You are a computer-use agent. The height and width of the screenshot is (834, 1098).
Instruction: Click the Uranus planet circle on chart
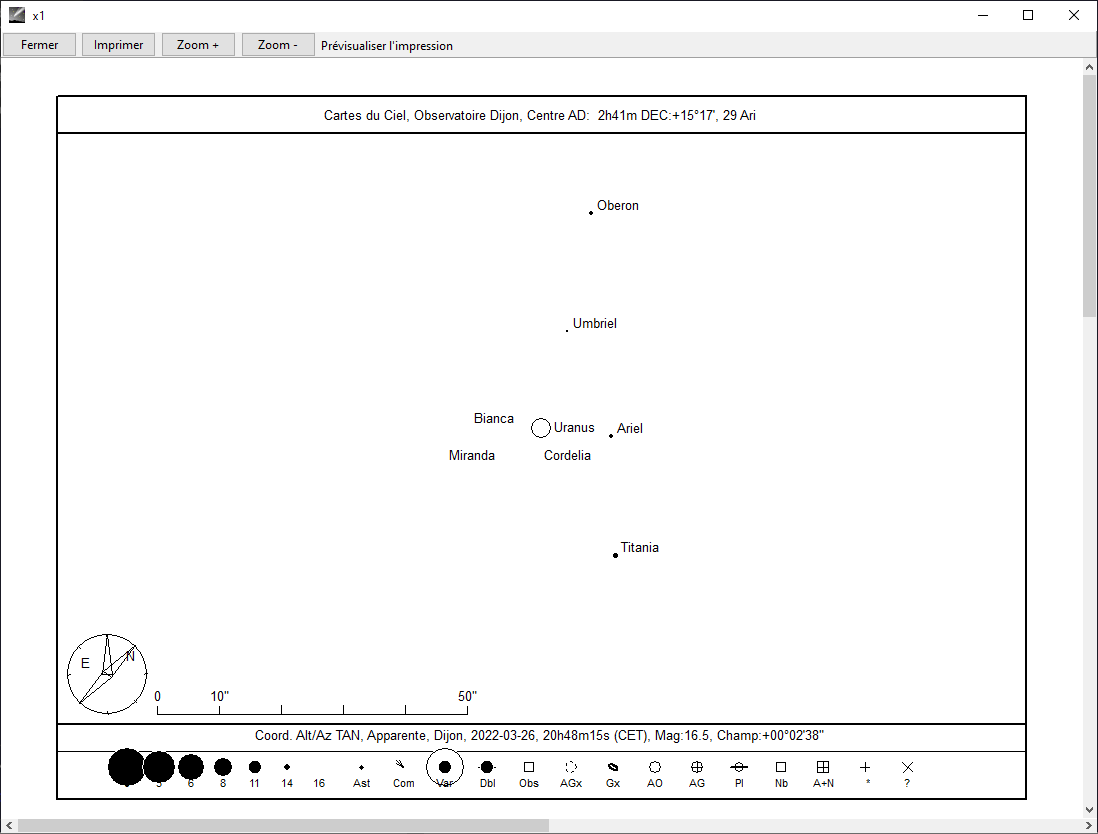[x=541, y=428]
